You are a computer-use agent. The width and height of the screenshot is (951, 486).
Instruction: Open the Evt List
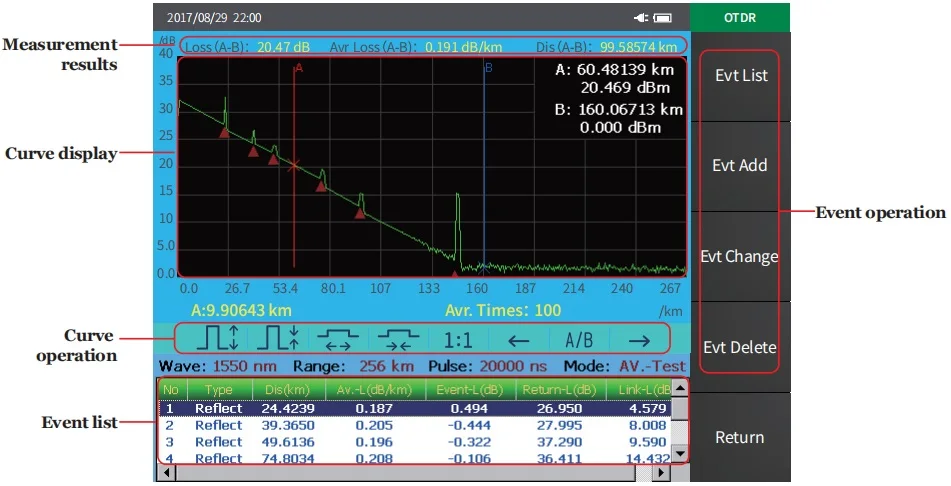(741, 76)
